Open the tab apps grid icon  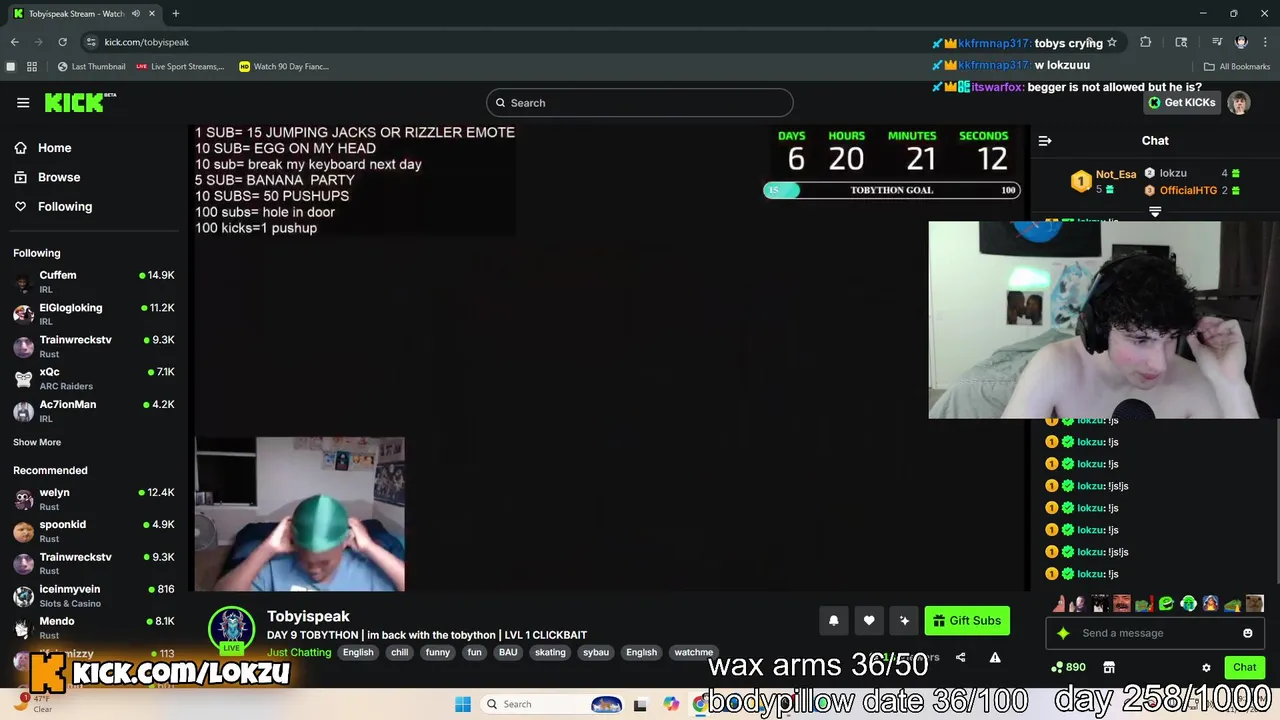click(x=32, y=67)
